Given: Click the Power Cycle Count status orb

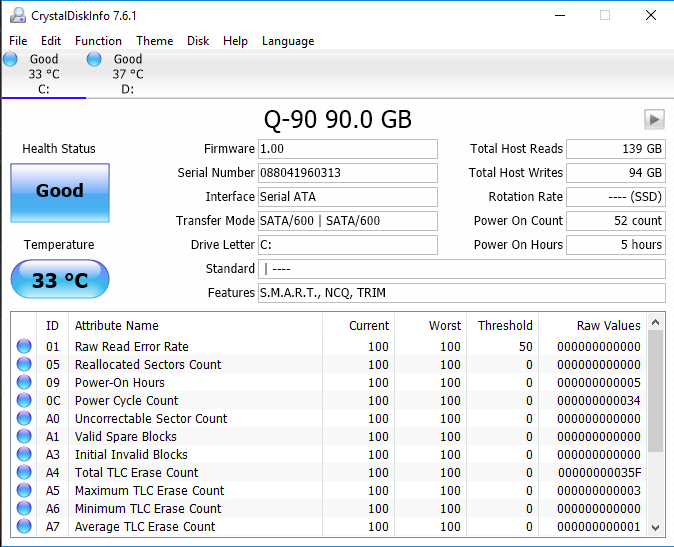Looking at the screenshot, I should pos(24,401).
